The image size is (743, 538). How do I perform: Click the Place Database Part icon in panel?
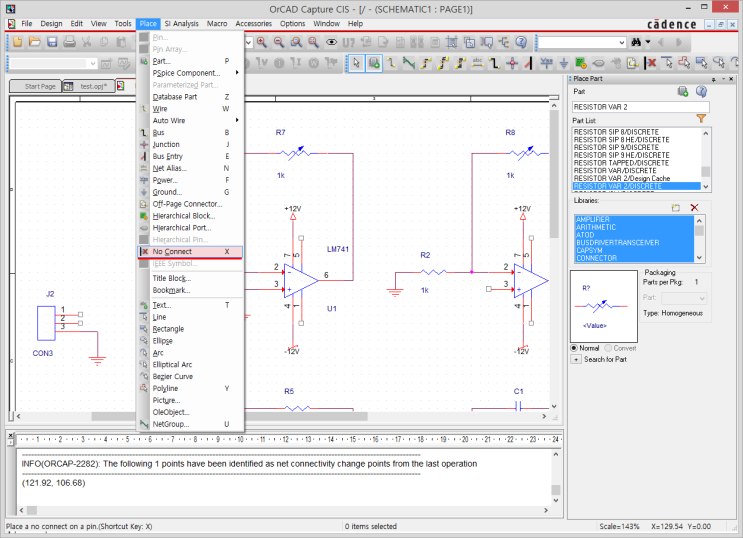(x=683, y=91)
